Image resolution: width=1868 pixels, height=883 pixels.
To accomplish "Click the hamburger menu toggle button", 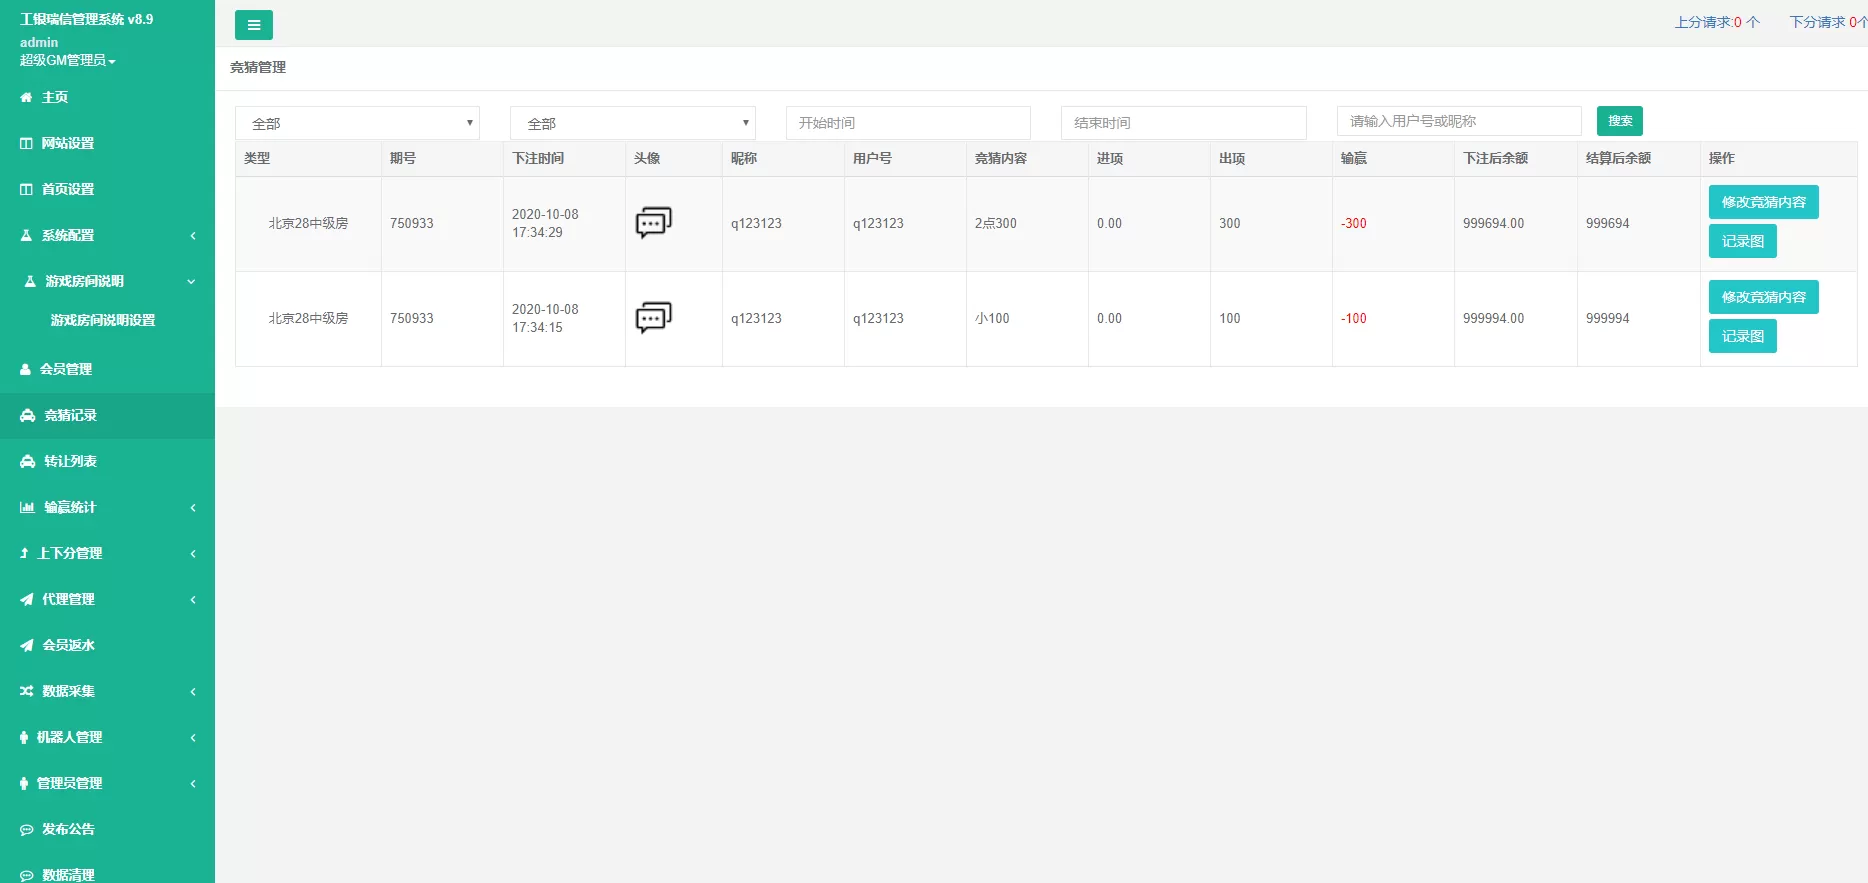I will [253, 25].
